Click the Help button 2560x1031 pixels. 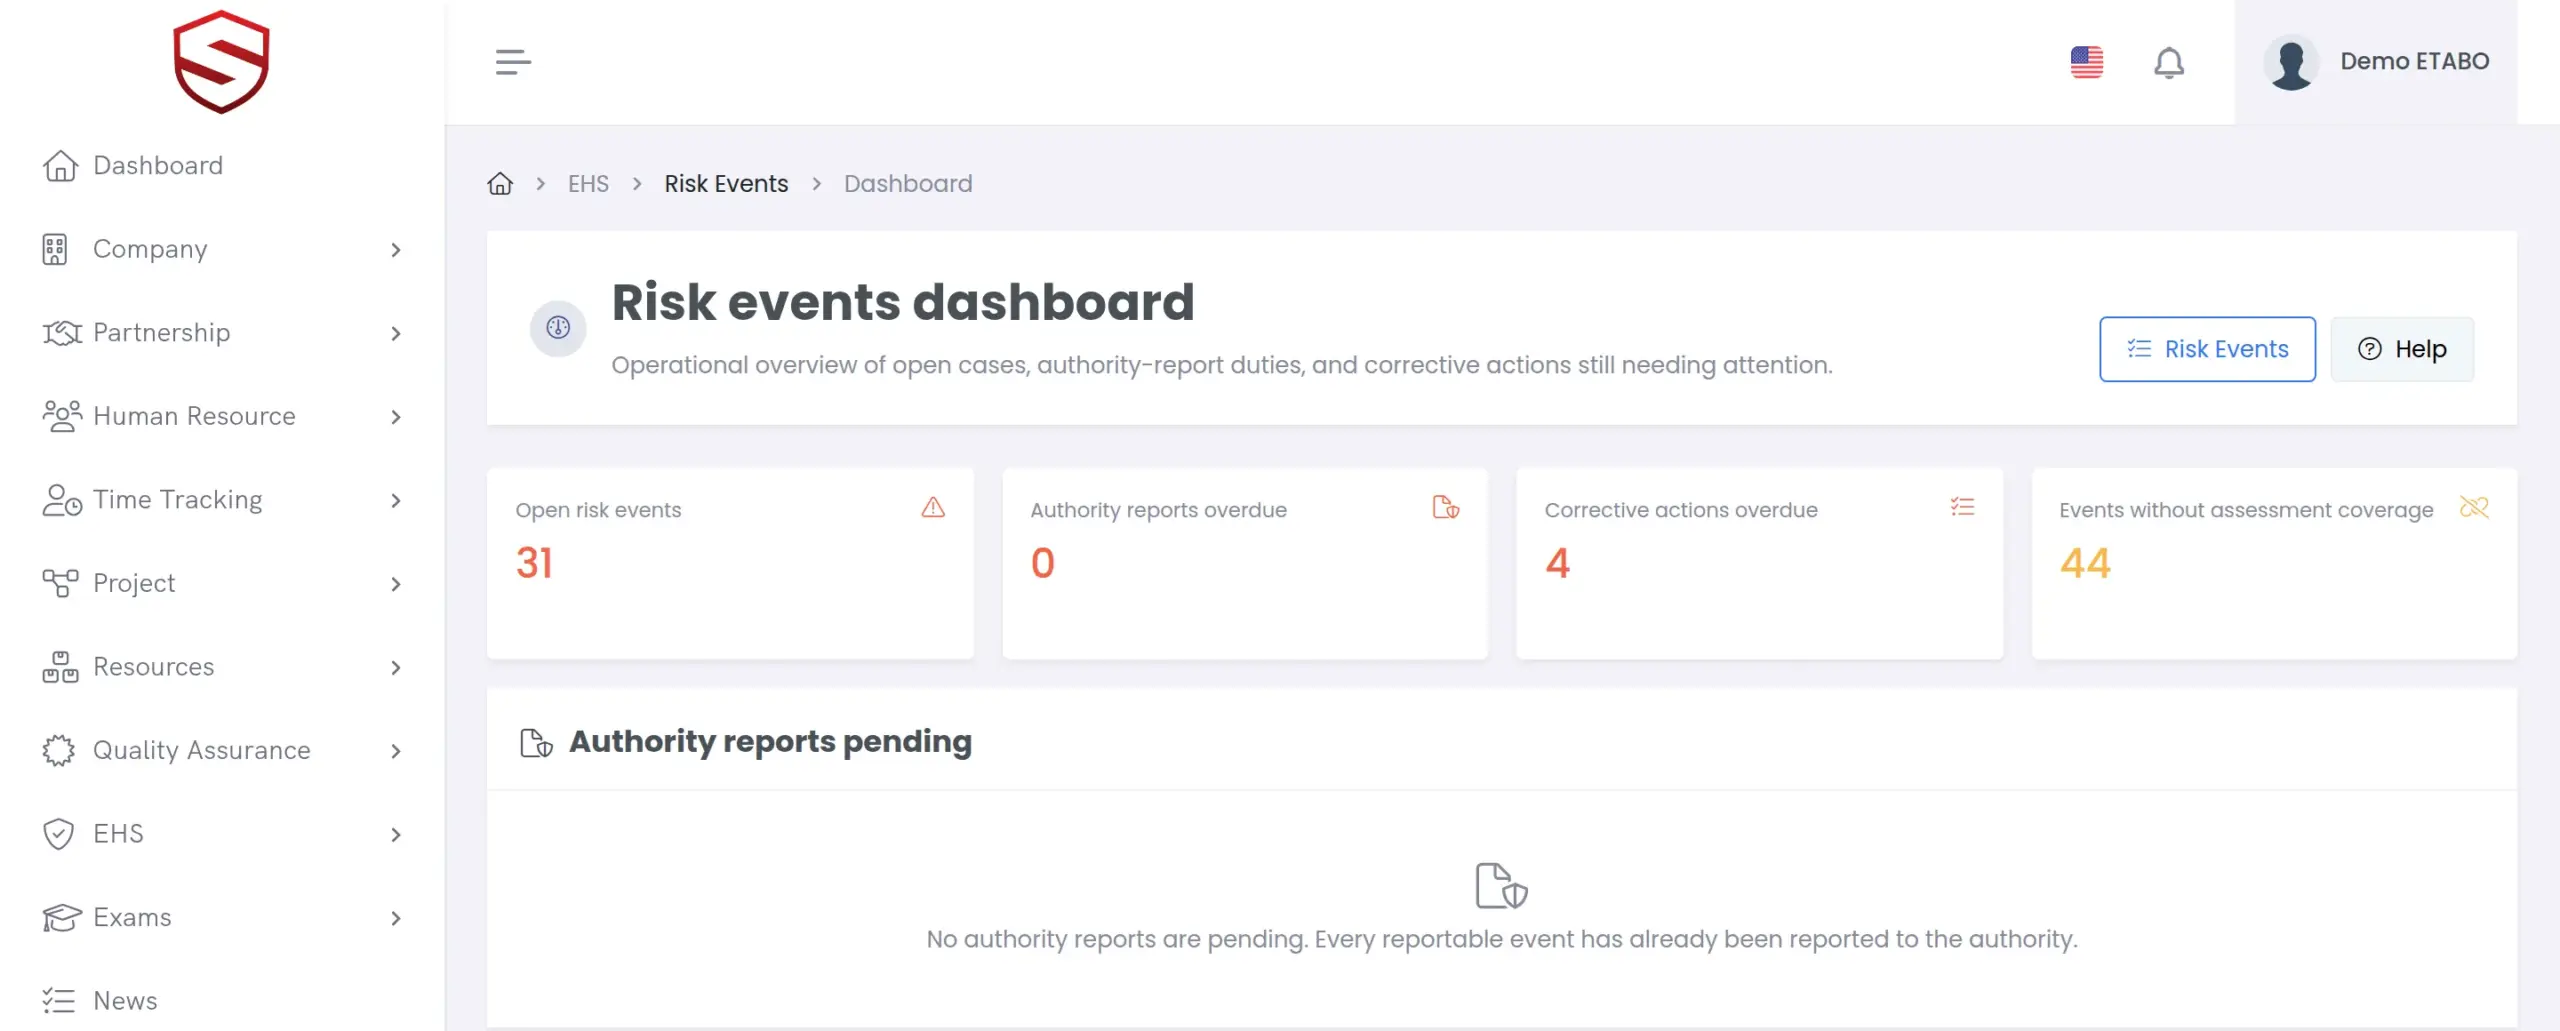[x=2402, y=349]
